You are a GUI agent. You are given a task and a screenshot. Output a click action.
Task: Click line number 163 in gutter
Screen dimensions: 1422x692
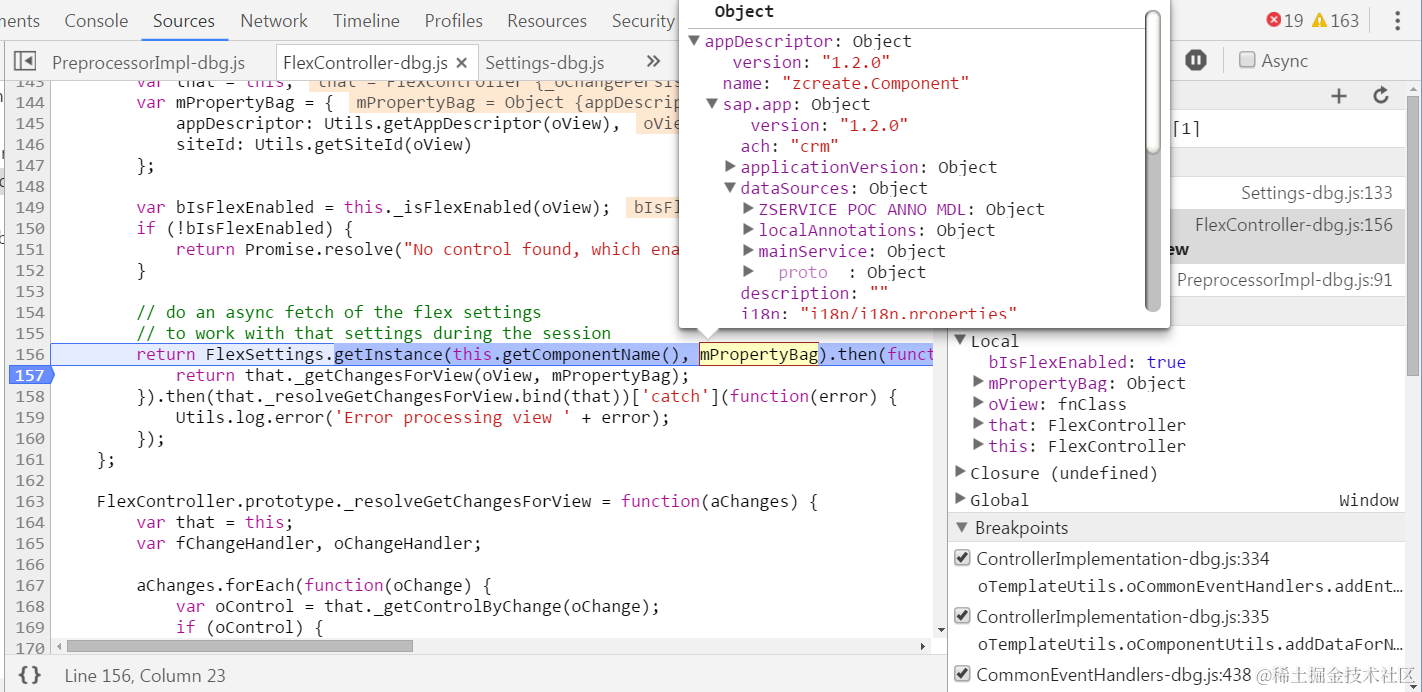(30, 501)
